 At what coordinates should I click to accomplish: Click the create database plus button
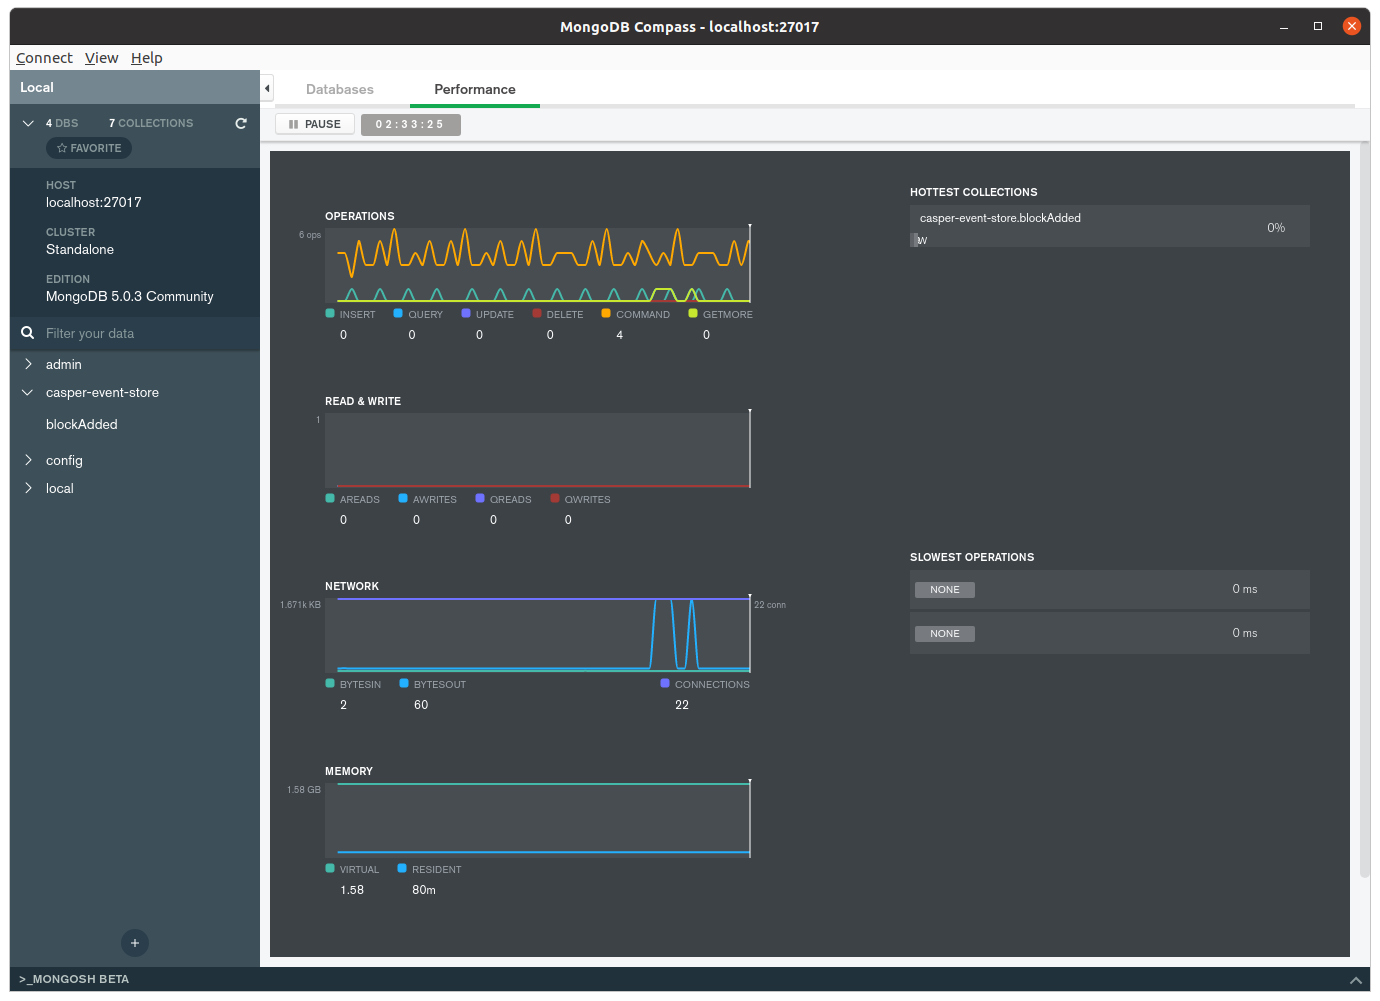(x=135, y=943)
